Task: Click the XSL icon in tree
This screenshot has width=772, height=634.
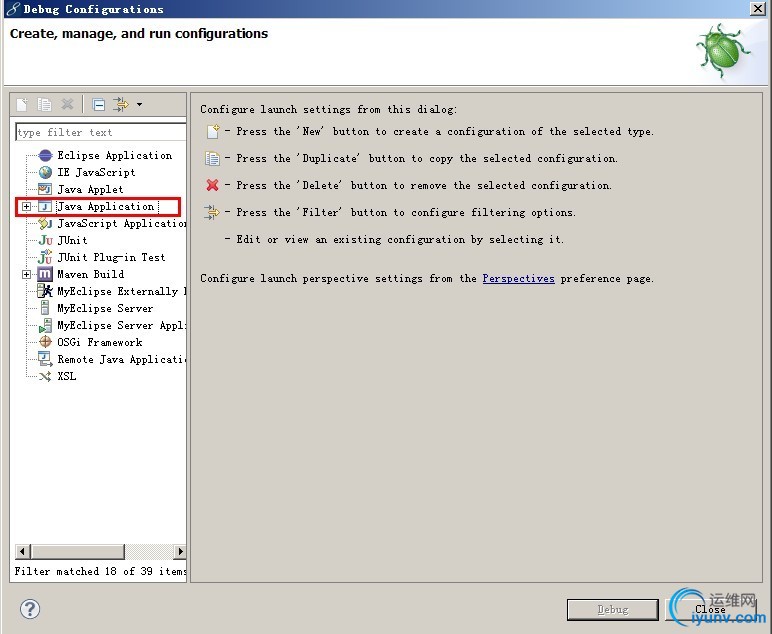Action: (45, 377)
